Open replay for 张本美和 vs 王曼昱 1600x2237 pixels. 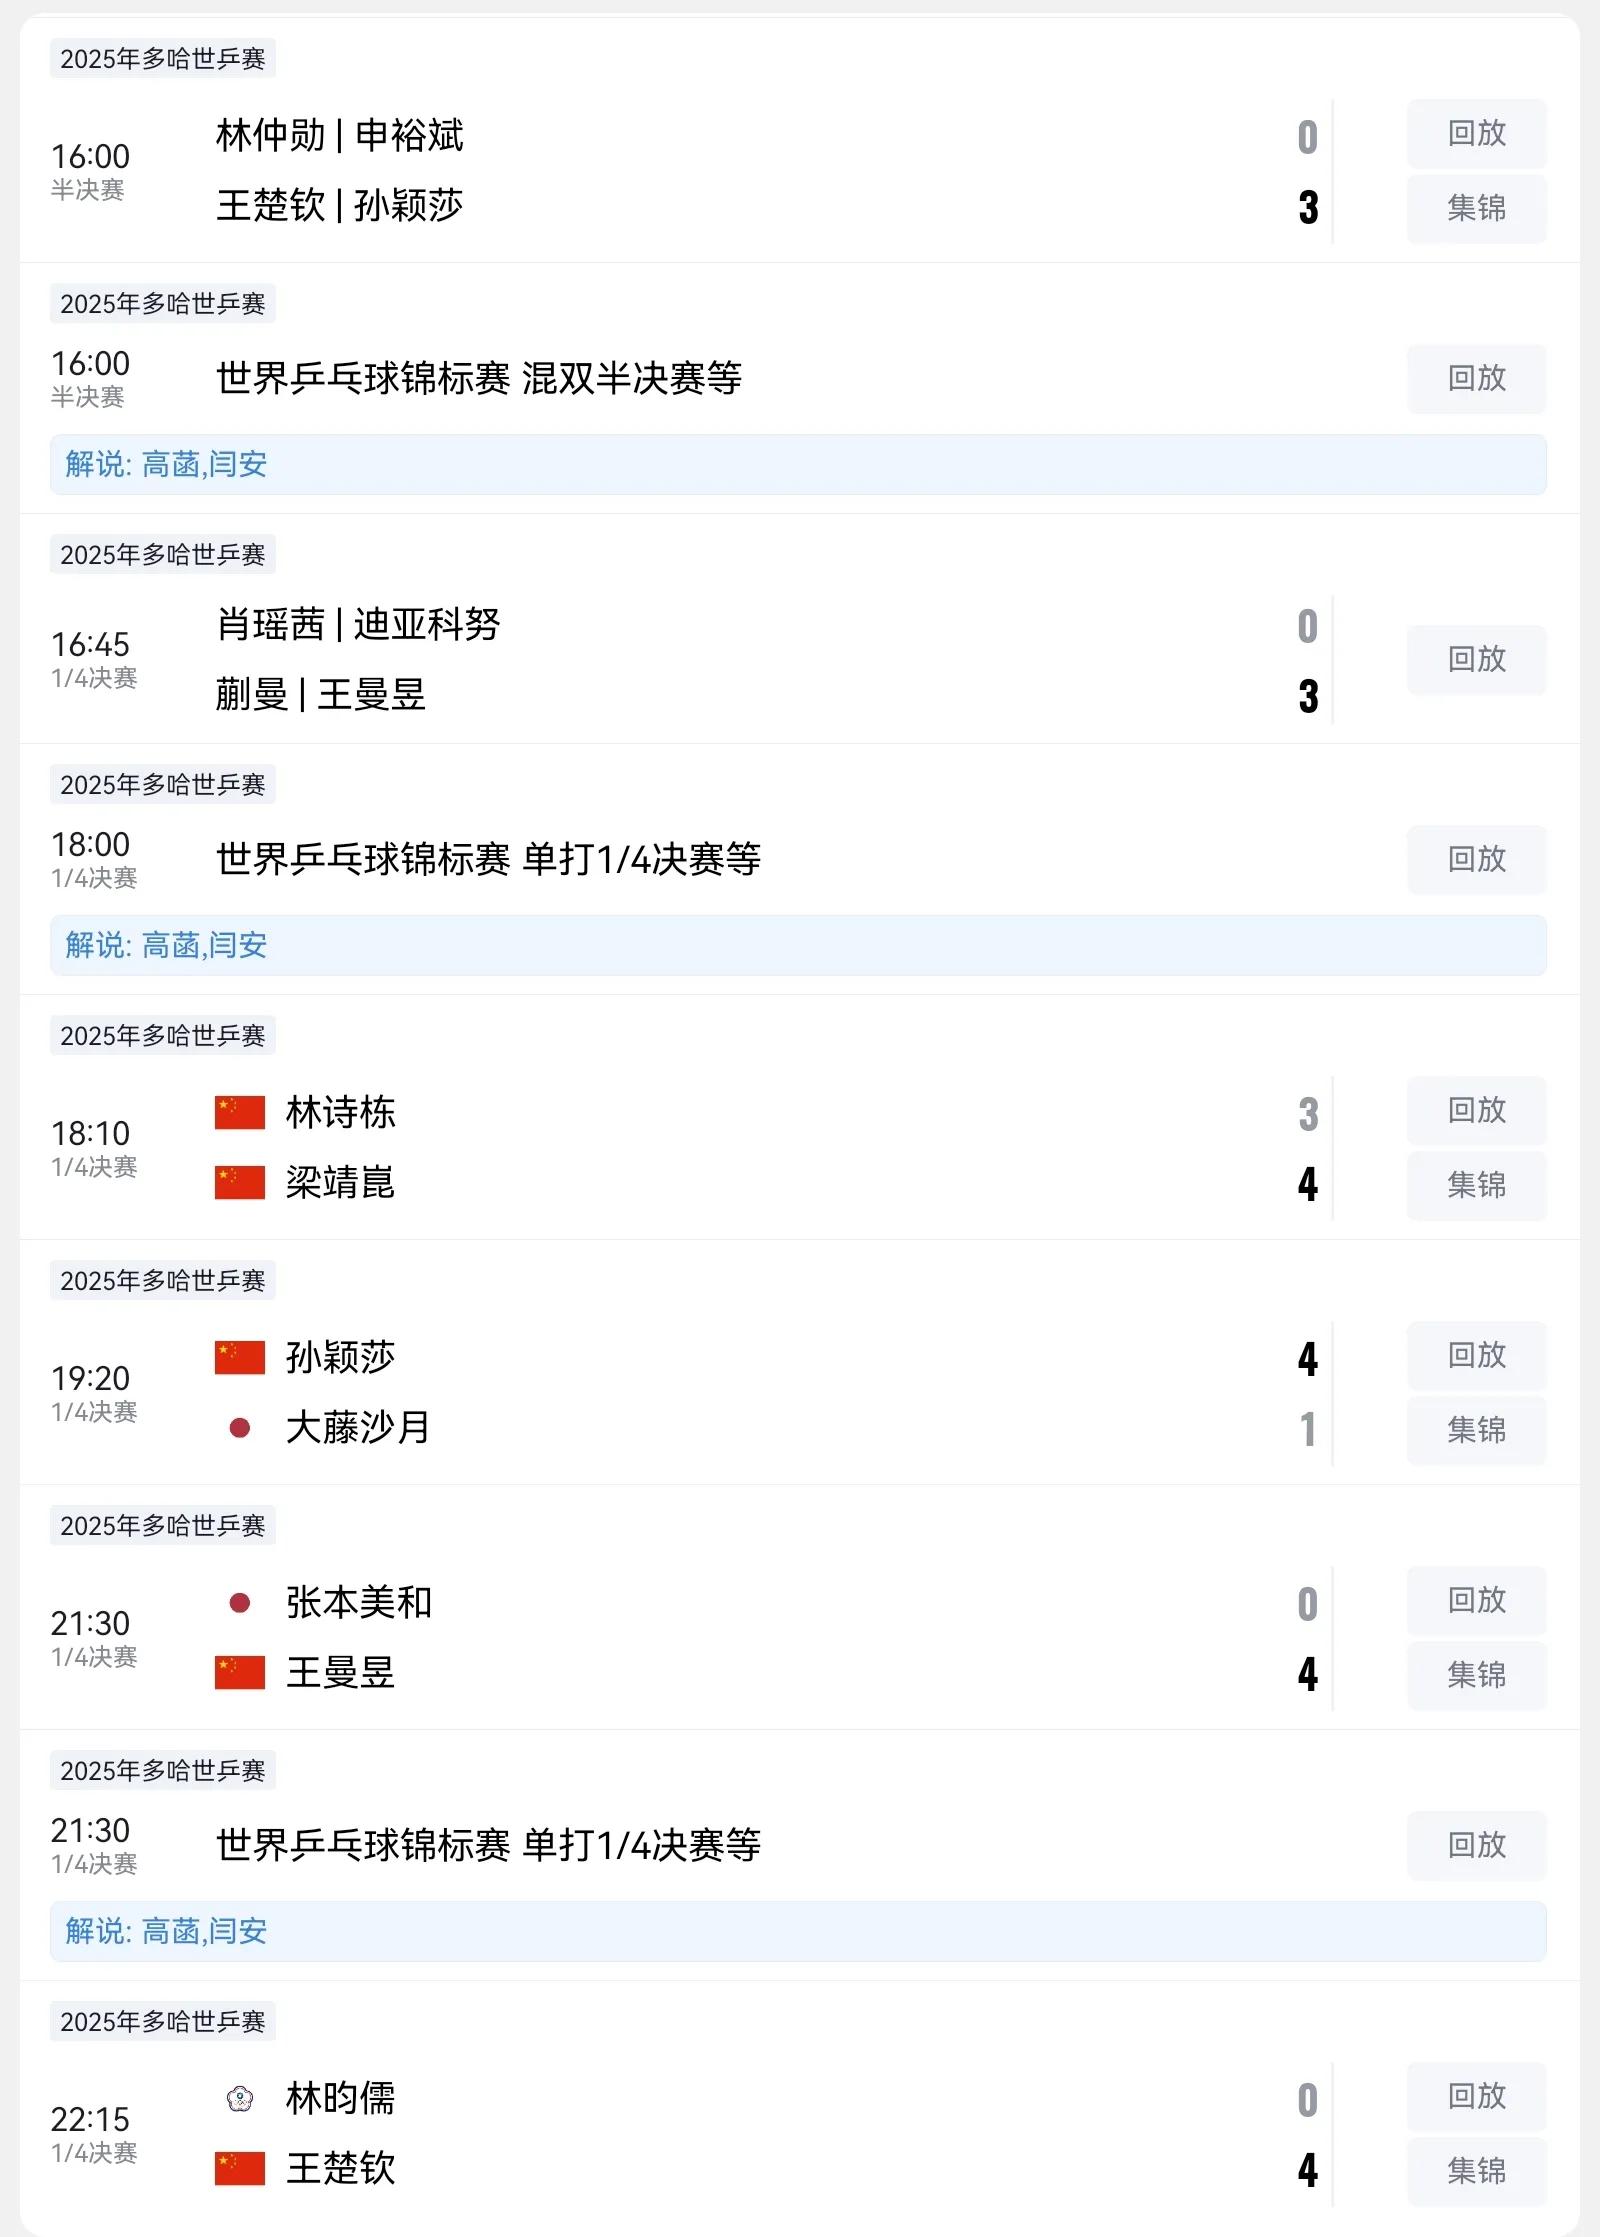point(1476,1600)
